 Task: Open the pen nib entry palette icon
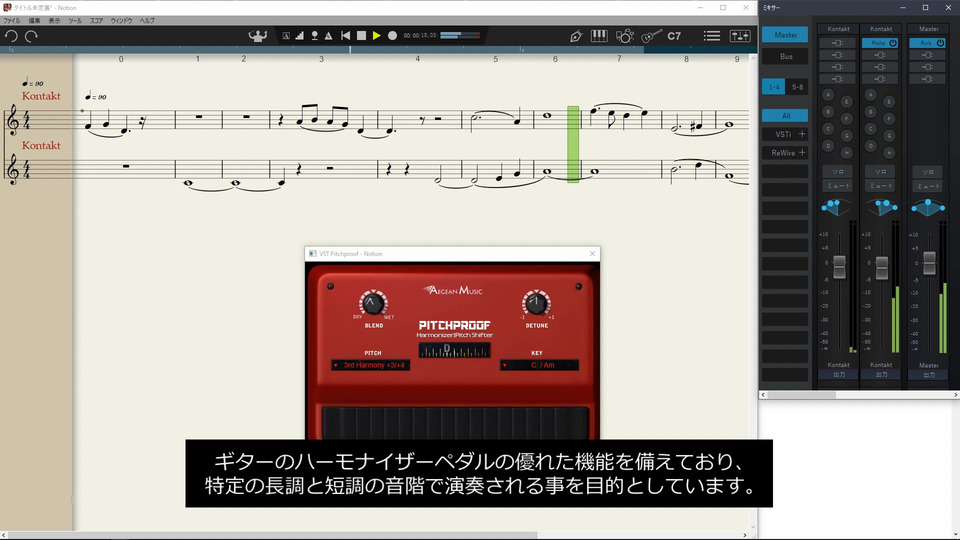(576, 36)
